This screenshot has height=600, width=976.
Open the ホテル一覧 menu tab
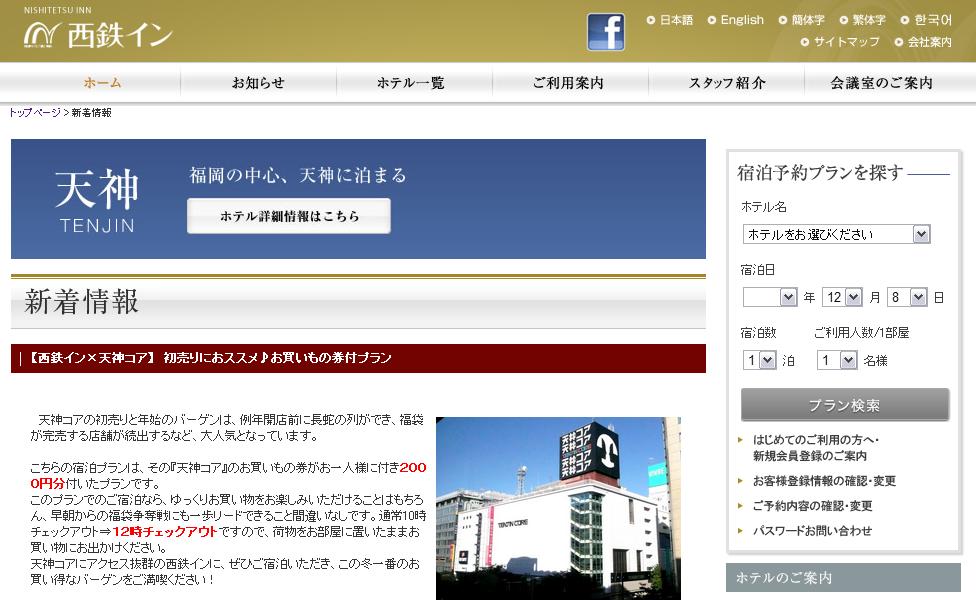click(411, 83)
